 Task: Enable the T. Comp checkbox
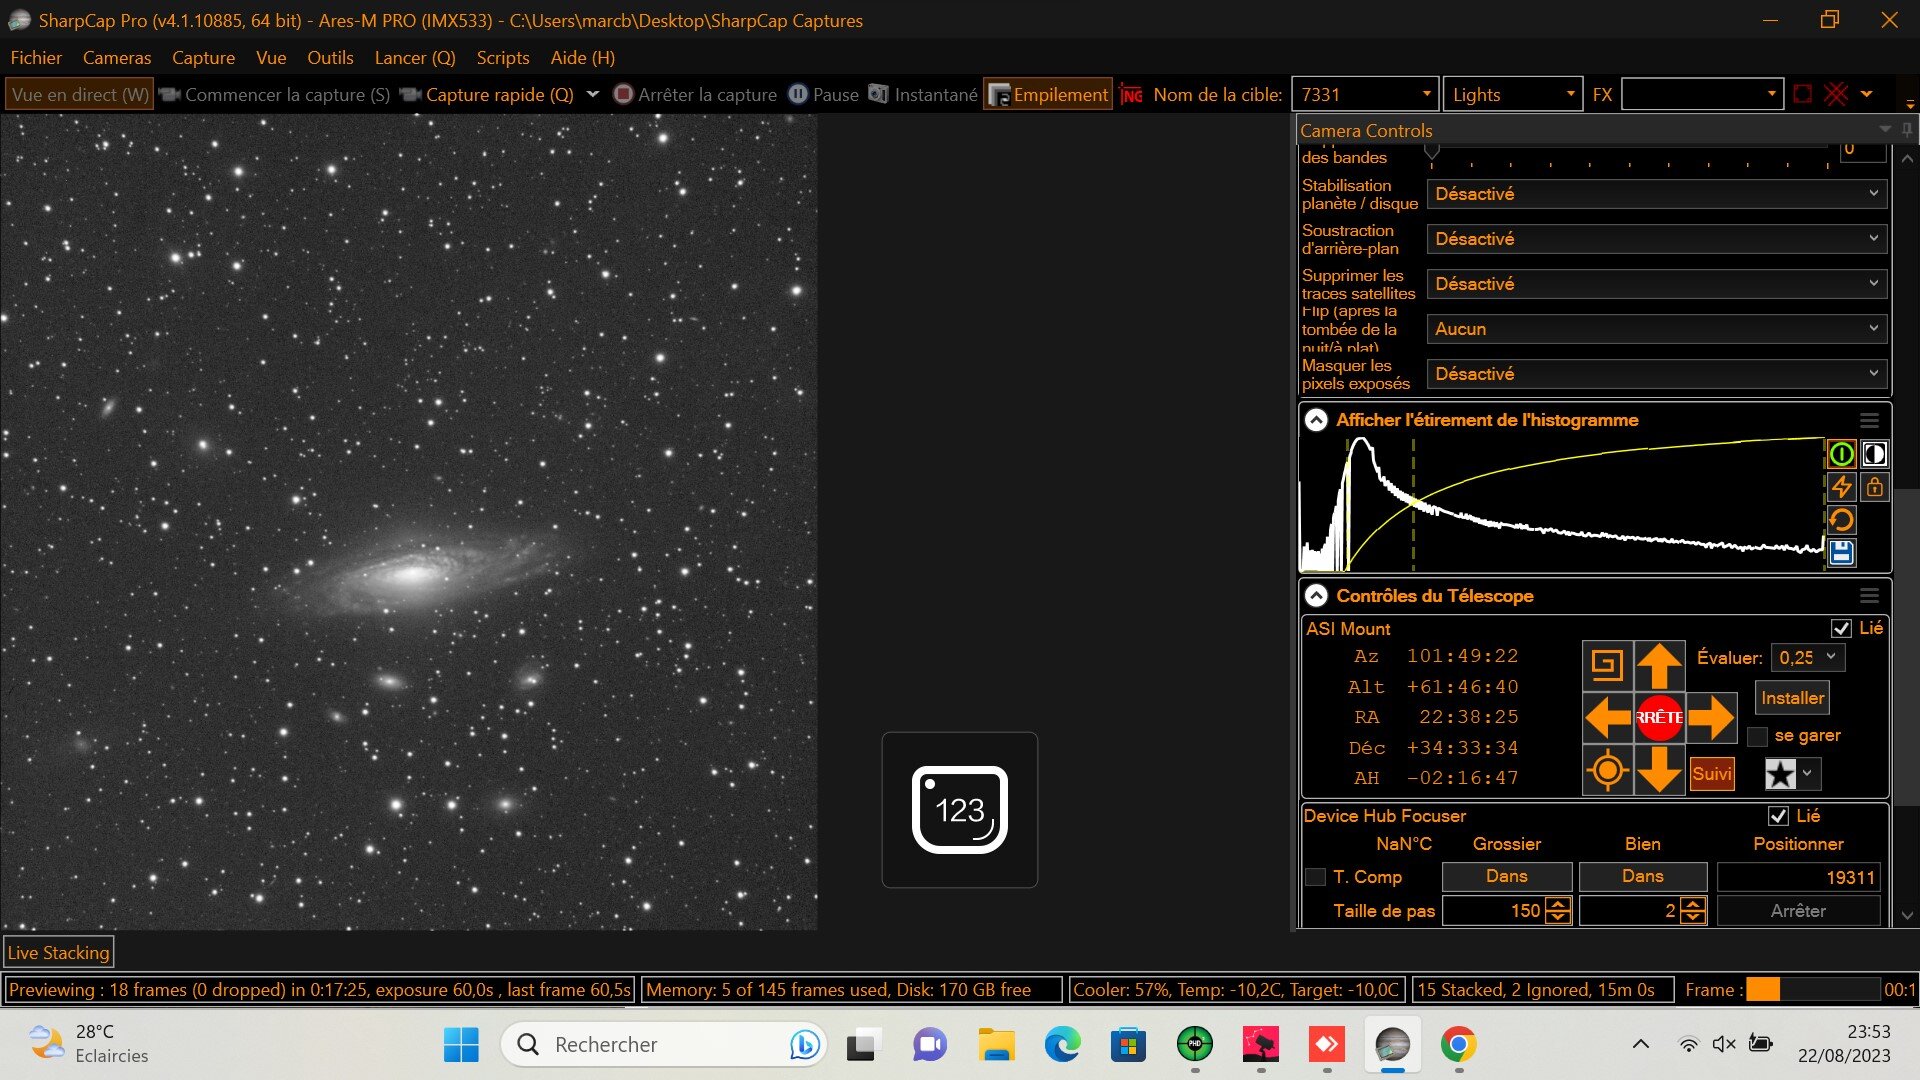1315,877
